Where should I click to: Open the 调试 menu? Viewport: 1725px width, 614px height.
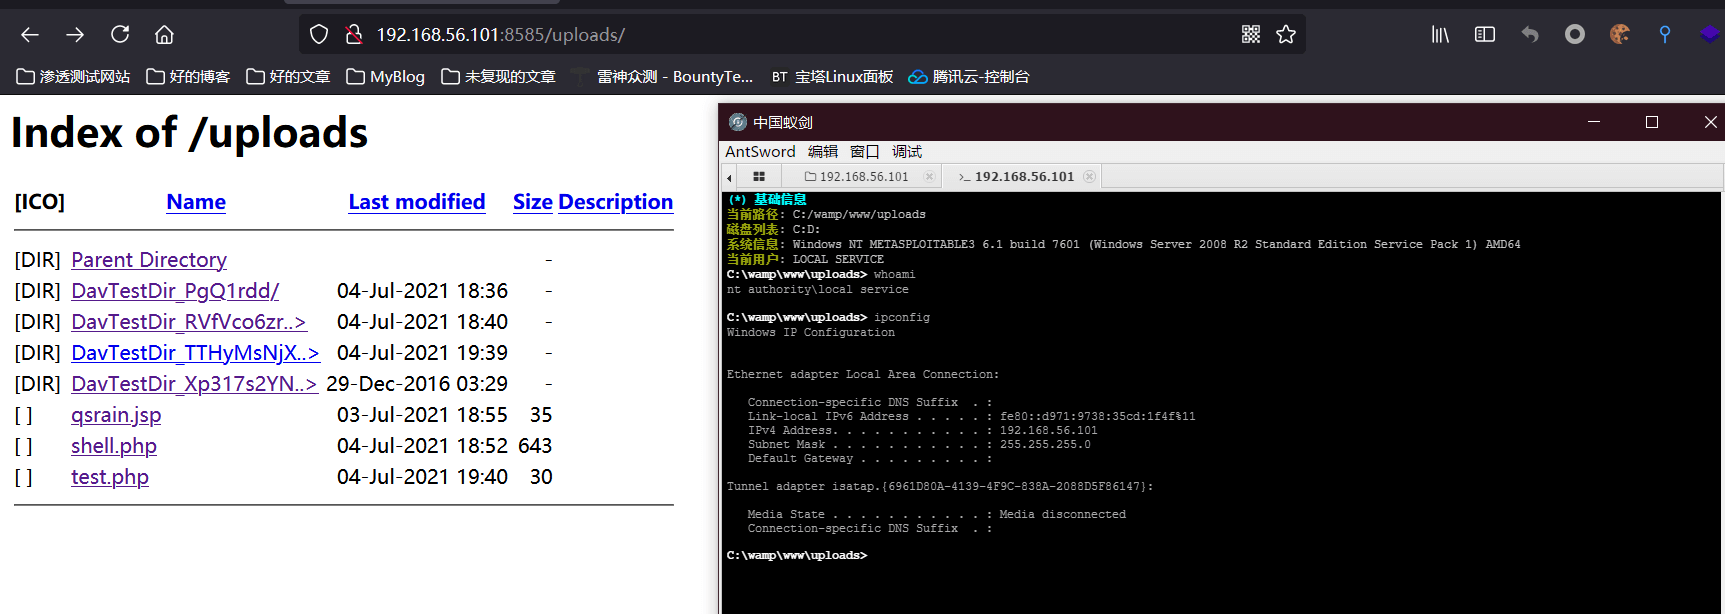pos(907,152)
